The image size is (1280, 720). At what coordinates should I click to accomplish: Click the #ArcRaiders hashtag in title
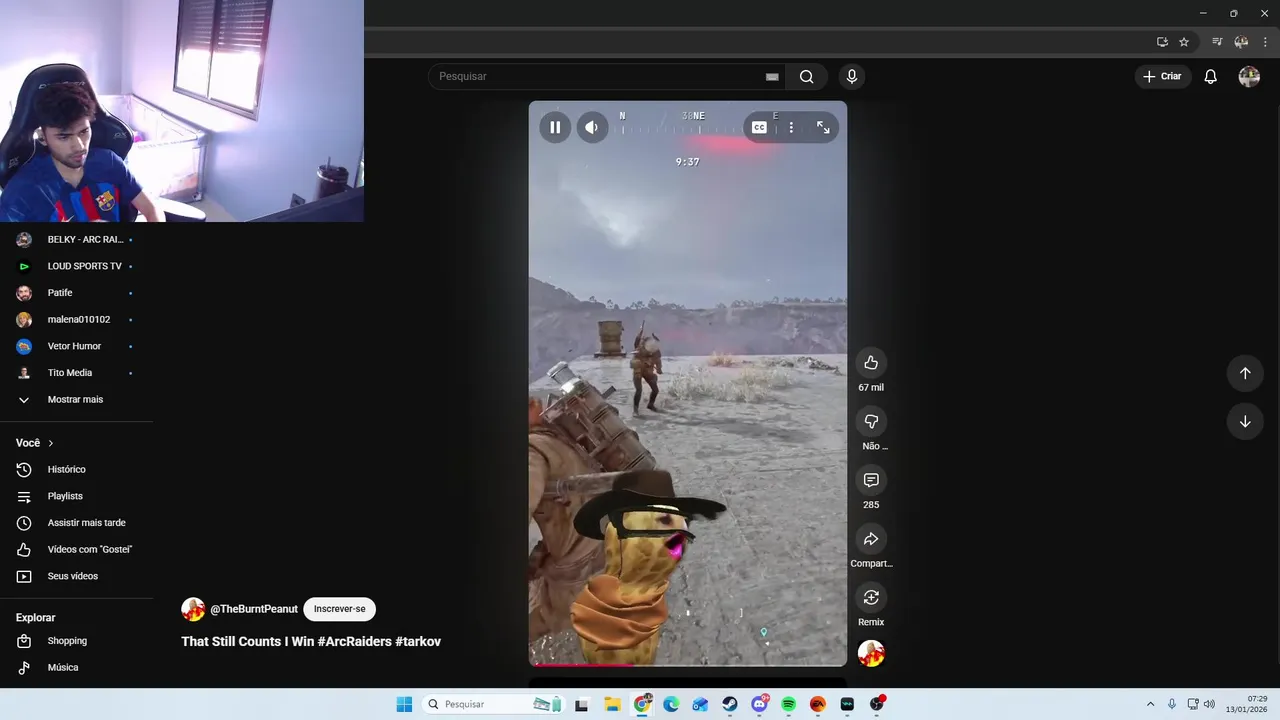click(x=356, y=642)
